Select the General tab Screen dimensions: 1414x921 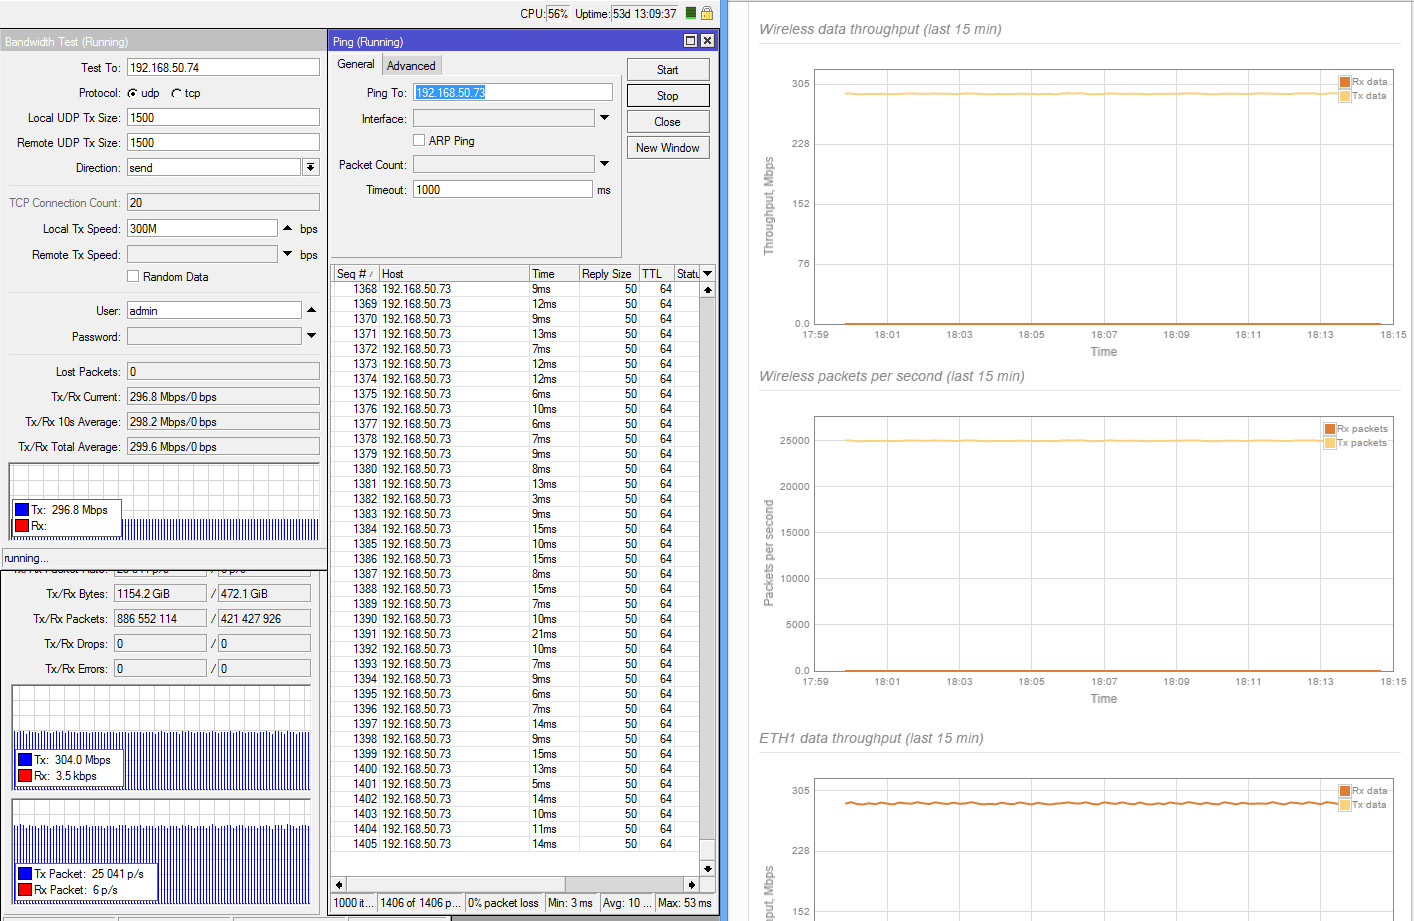(x=355, y=64)
